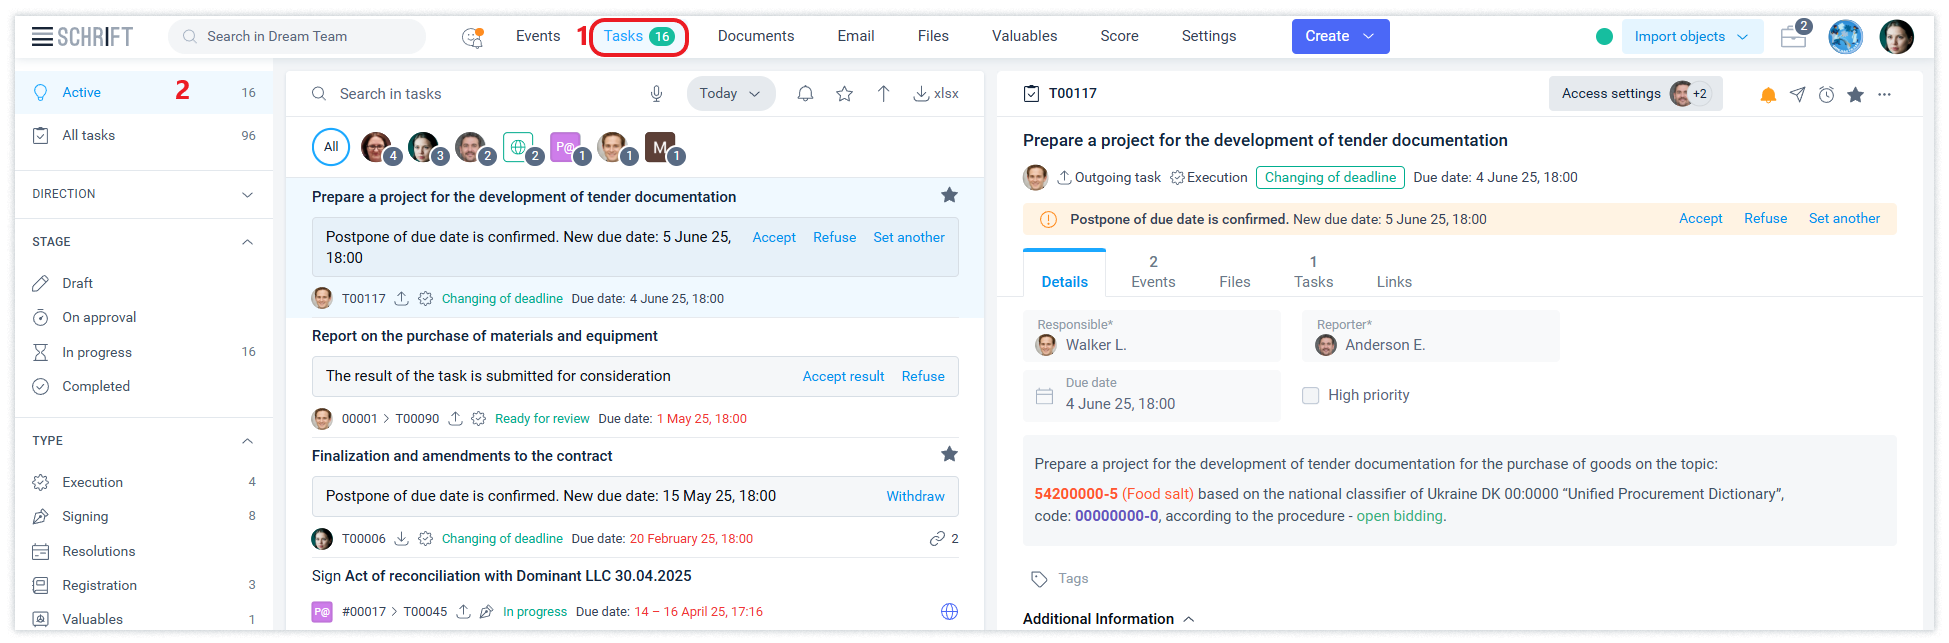Export tasks using the xlsx download icon
Screen dimensions: 1949x643
click(935, 94)
